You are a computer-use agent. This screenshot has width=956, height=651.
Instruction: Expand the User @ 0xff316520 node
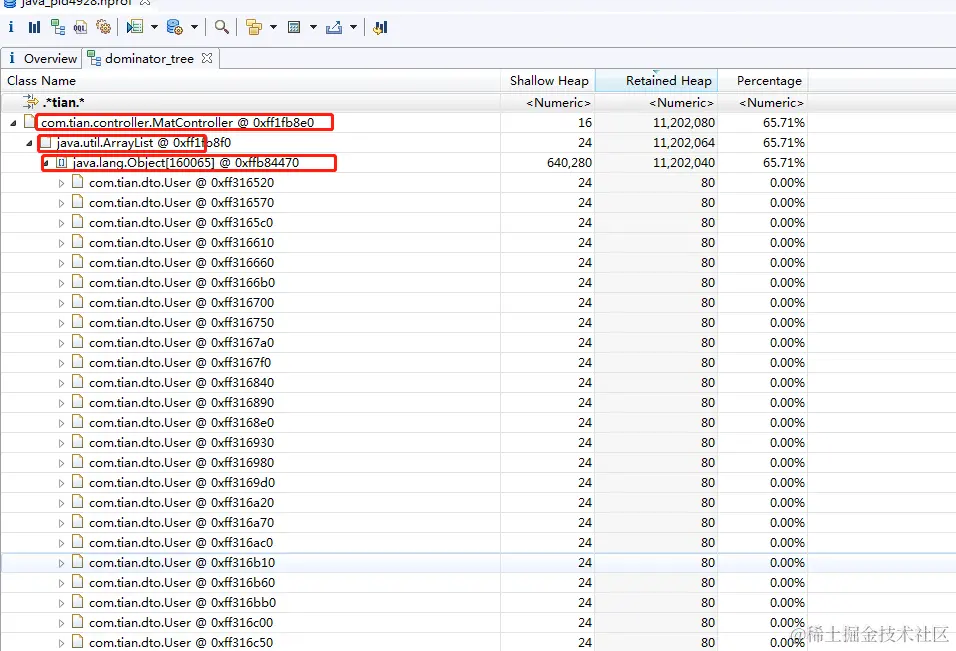[x=61, y=183]
